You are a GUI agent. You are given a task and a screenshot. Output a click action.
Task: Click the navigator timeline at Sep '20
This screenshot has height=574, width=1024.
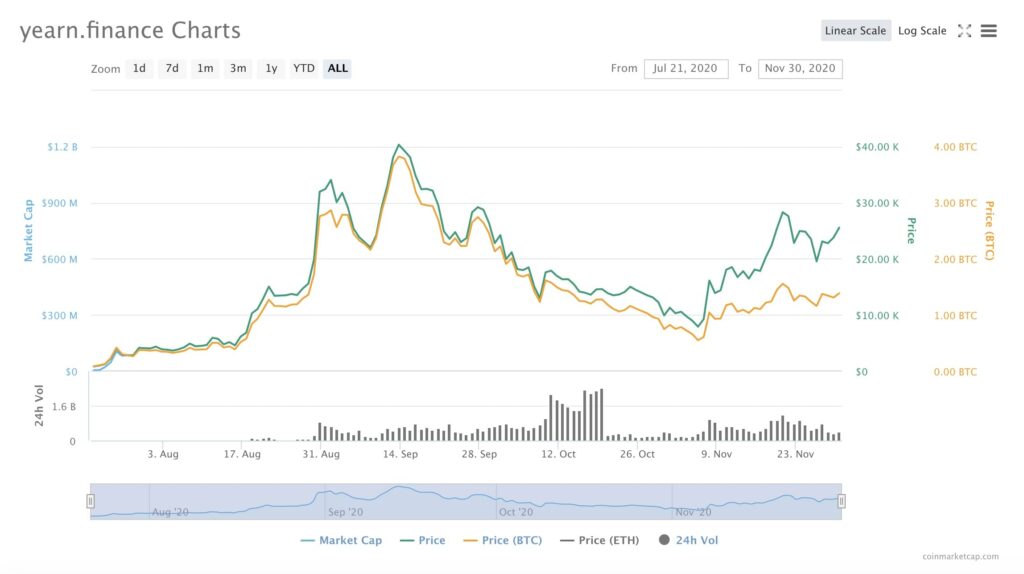point(345,512)
